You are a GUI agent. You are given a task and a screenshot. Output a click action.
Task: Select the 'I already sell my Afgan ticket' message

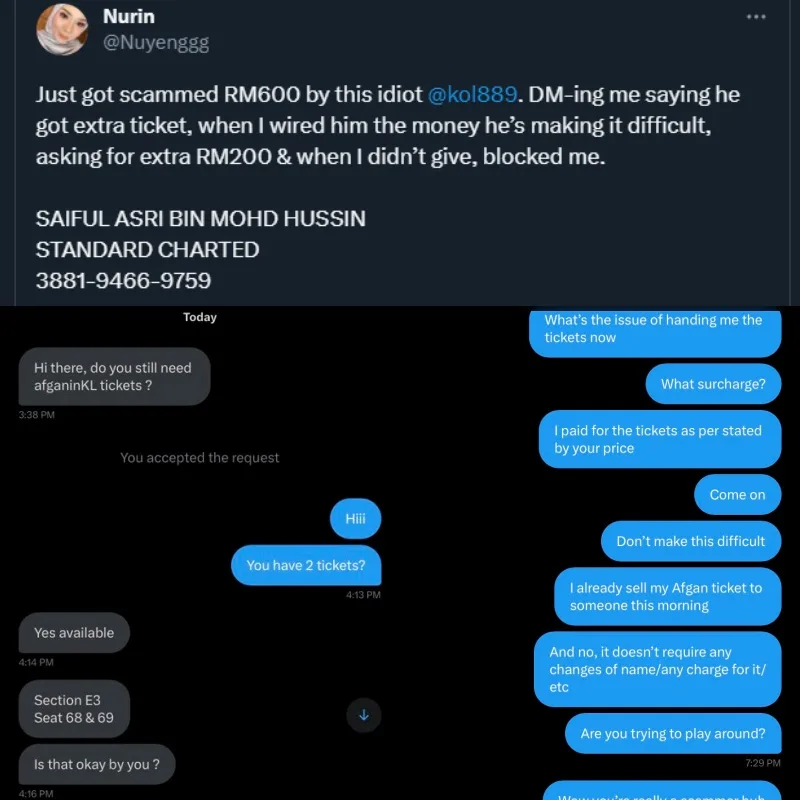tap(667, 597)
